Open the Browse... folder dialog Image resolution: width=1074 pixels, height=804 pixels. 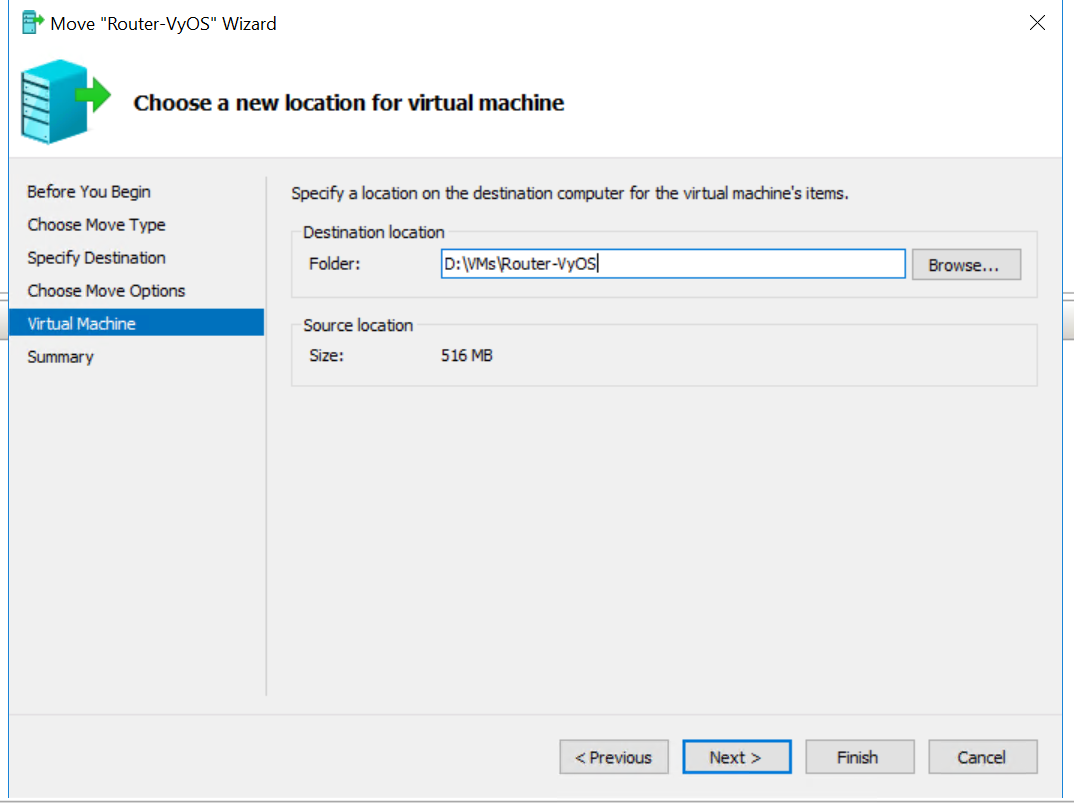966,264
